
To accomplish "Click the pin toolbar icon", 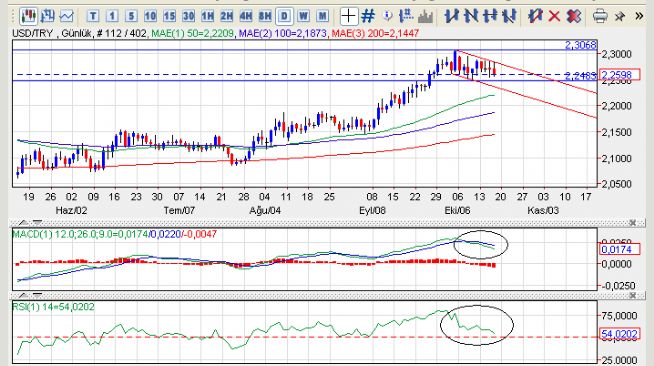I will click(x=620, y=16).
